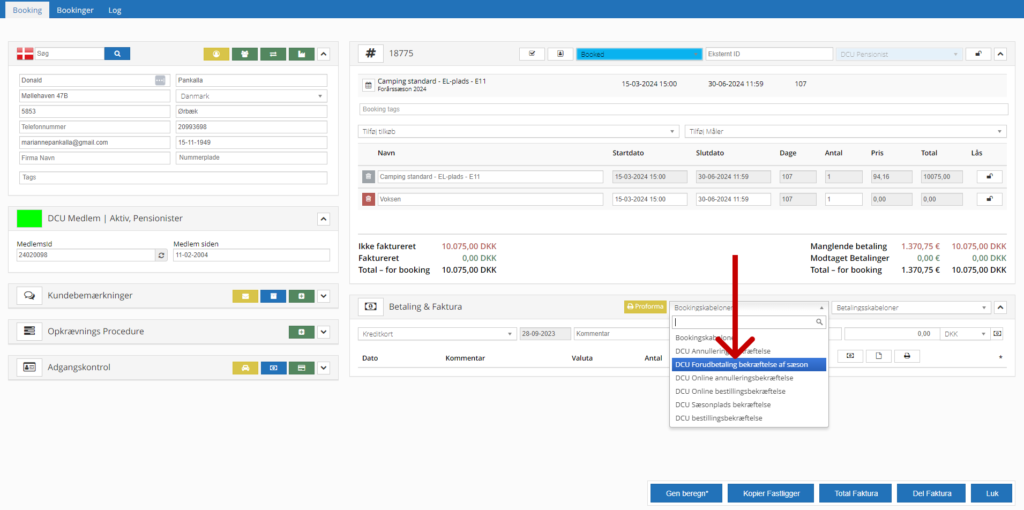The width and height of the screenshot is (1024, 510).
Task: Click the Total Faktura button
Action: [855, 493]
